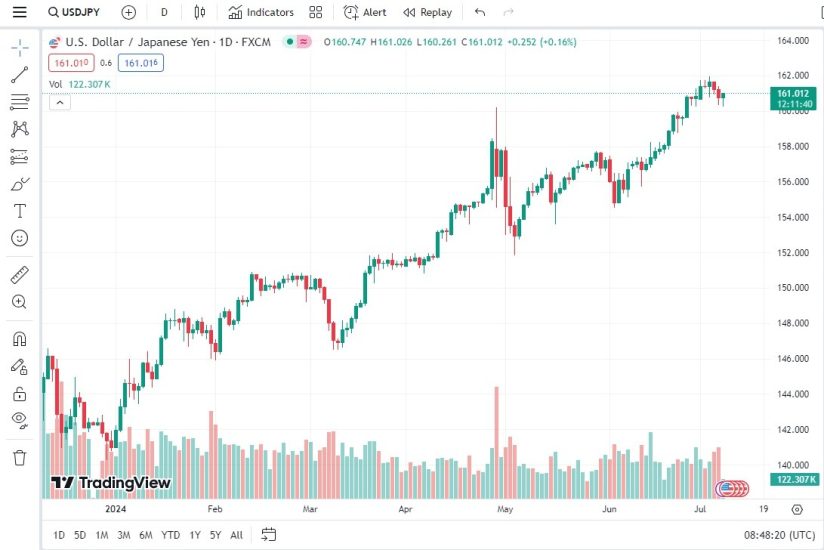824x550 pixels.
Task: Hide all drawings with the eye icon
Action: point(19,420)
